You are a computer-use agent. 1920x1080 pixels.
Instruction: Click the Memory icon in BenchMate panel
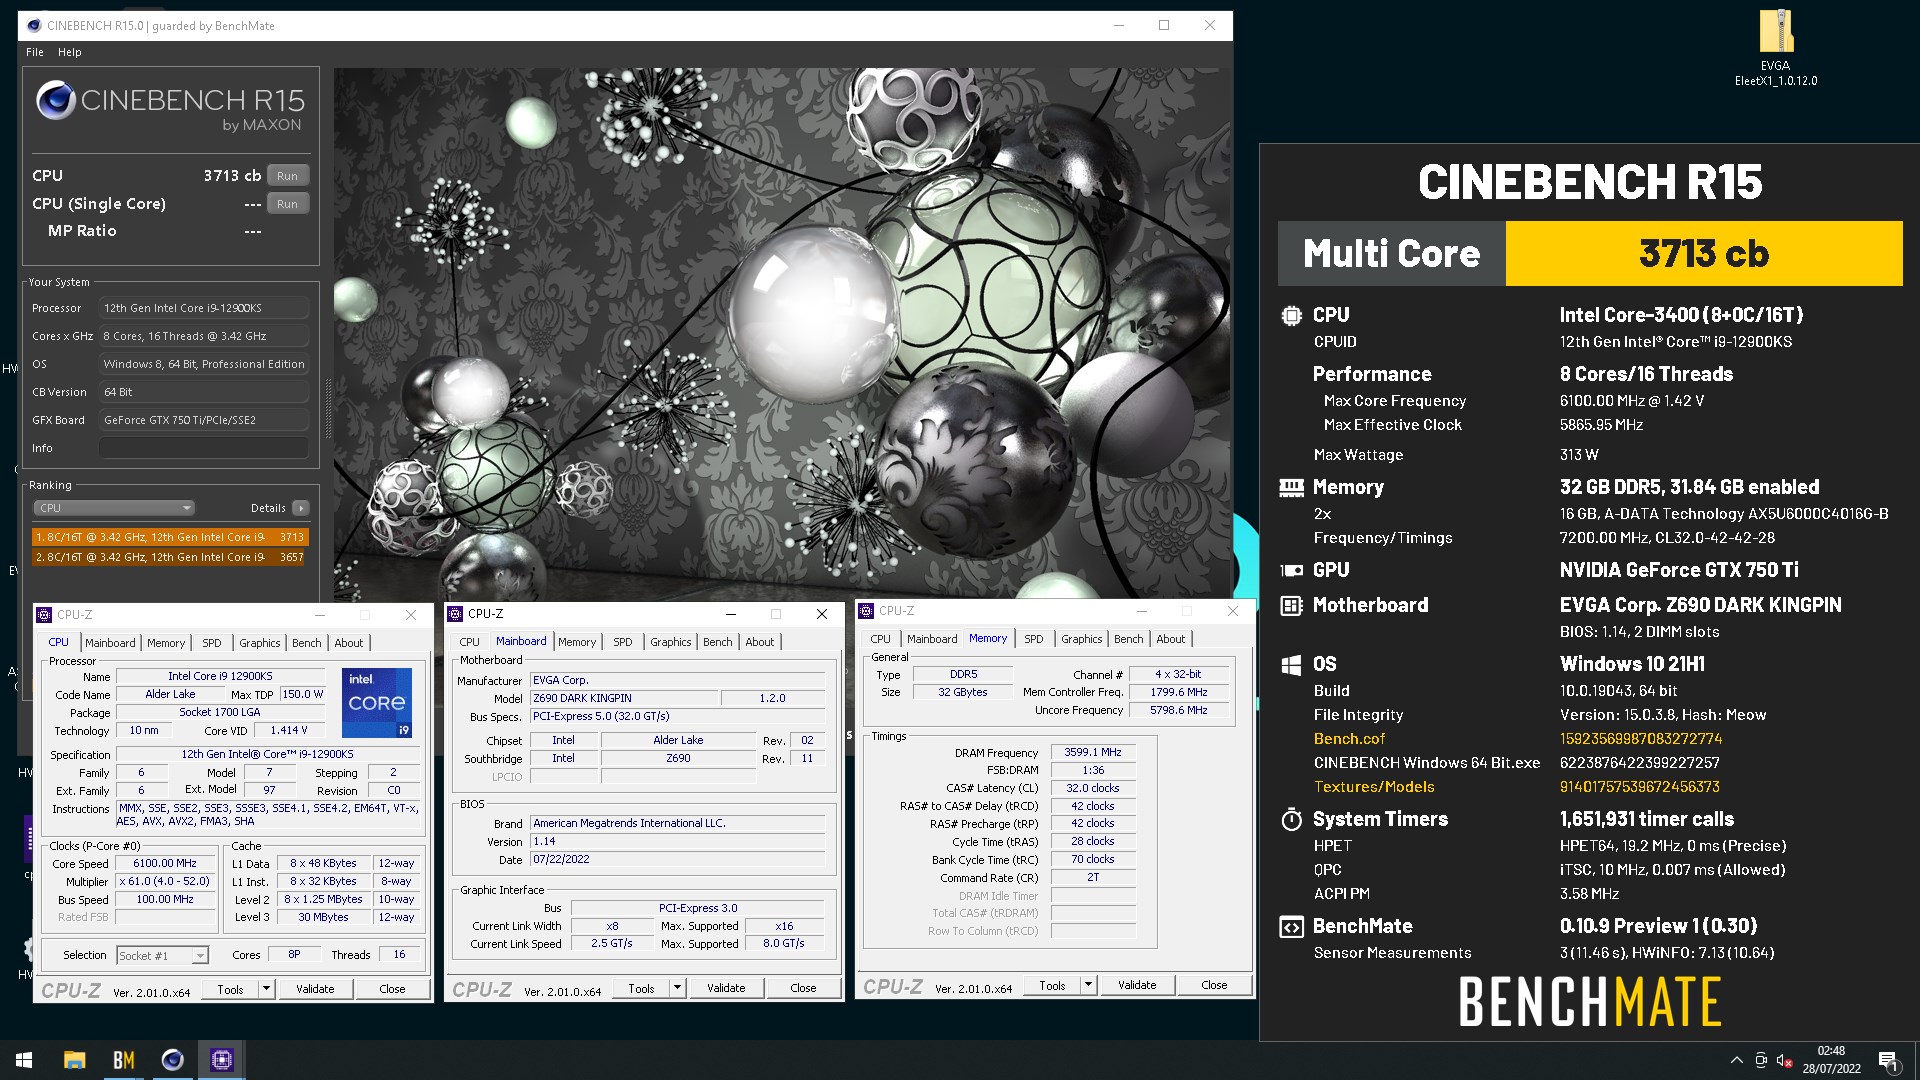pos(1291,488)
